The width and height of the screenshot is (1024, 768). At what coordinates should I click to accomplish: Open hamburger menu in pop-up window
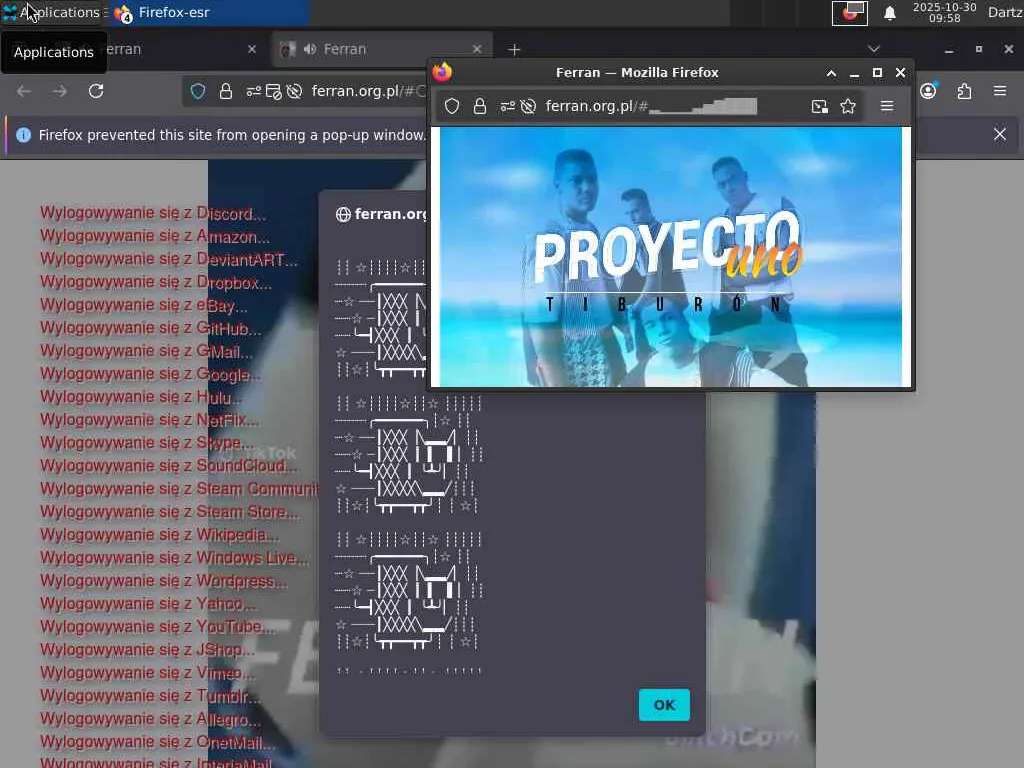887,106
